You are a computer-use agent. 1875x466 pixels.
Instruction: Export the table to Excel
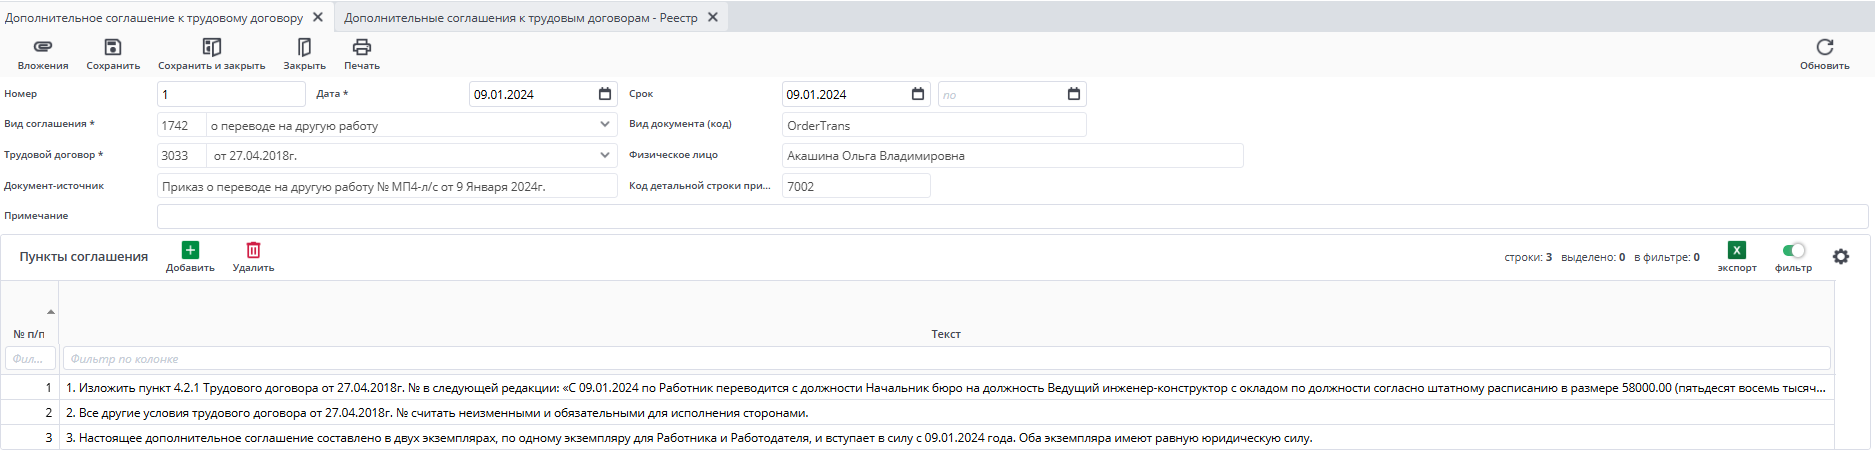click(x=1737, y=251)
